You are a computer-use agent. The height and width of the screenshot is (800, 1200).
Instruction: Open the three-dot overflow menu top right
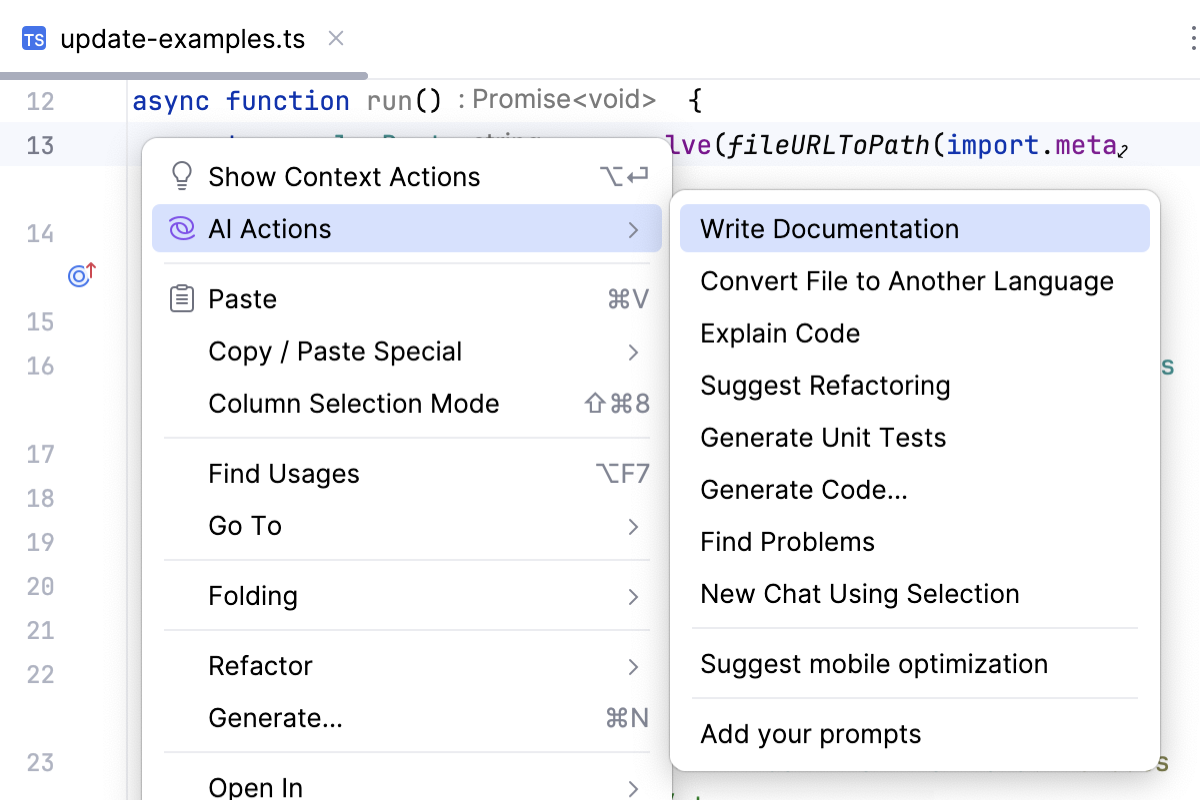pos(1193,38)
